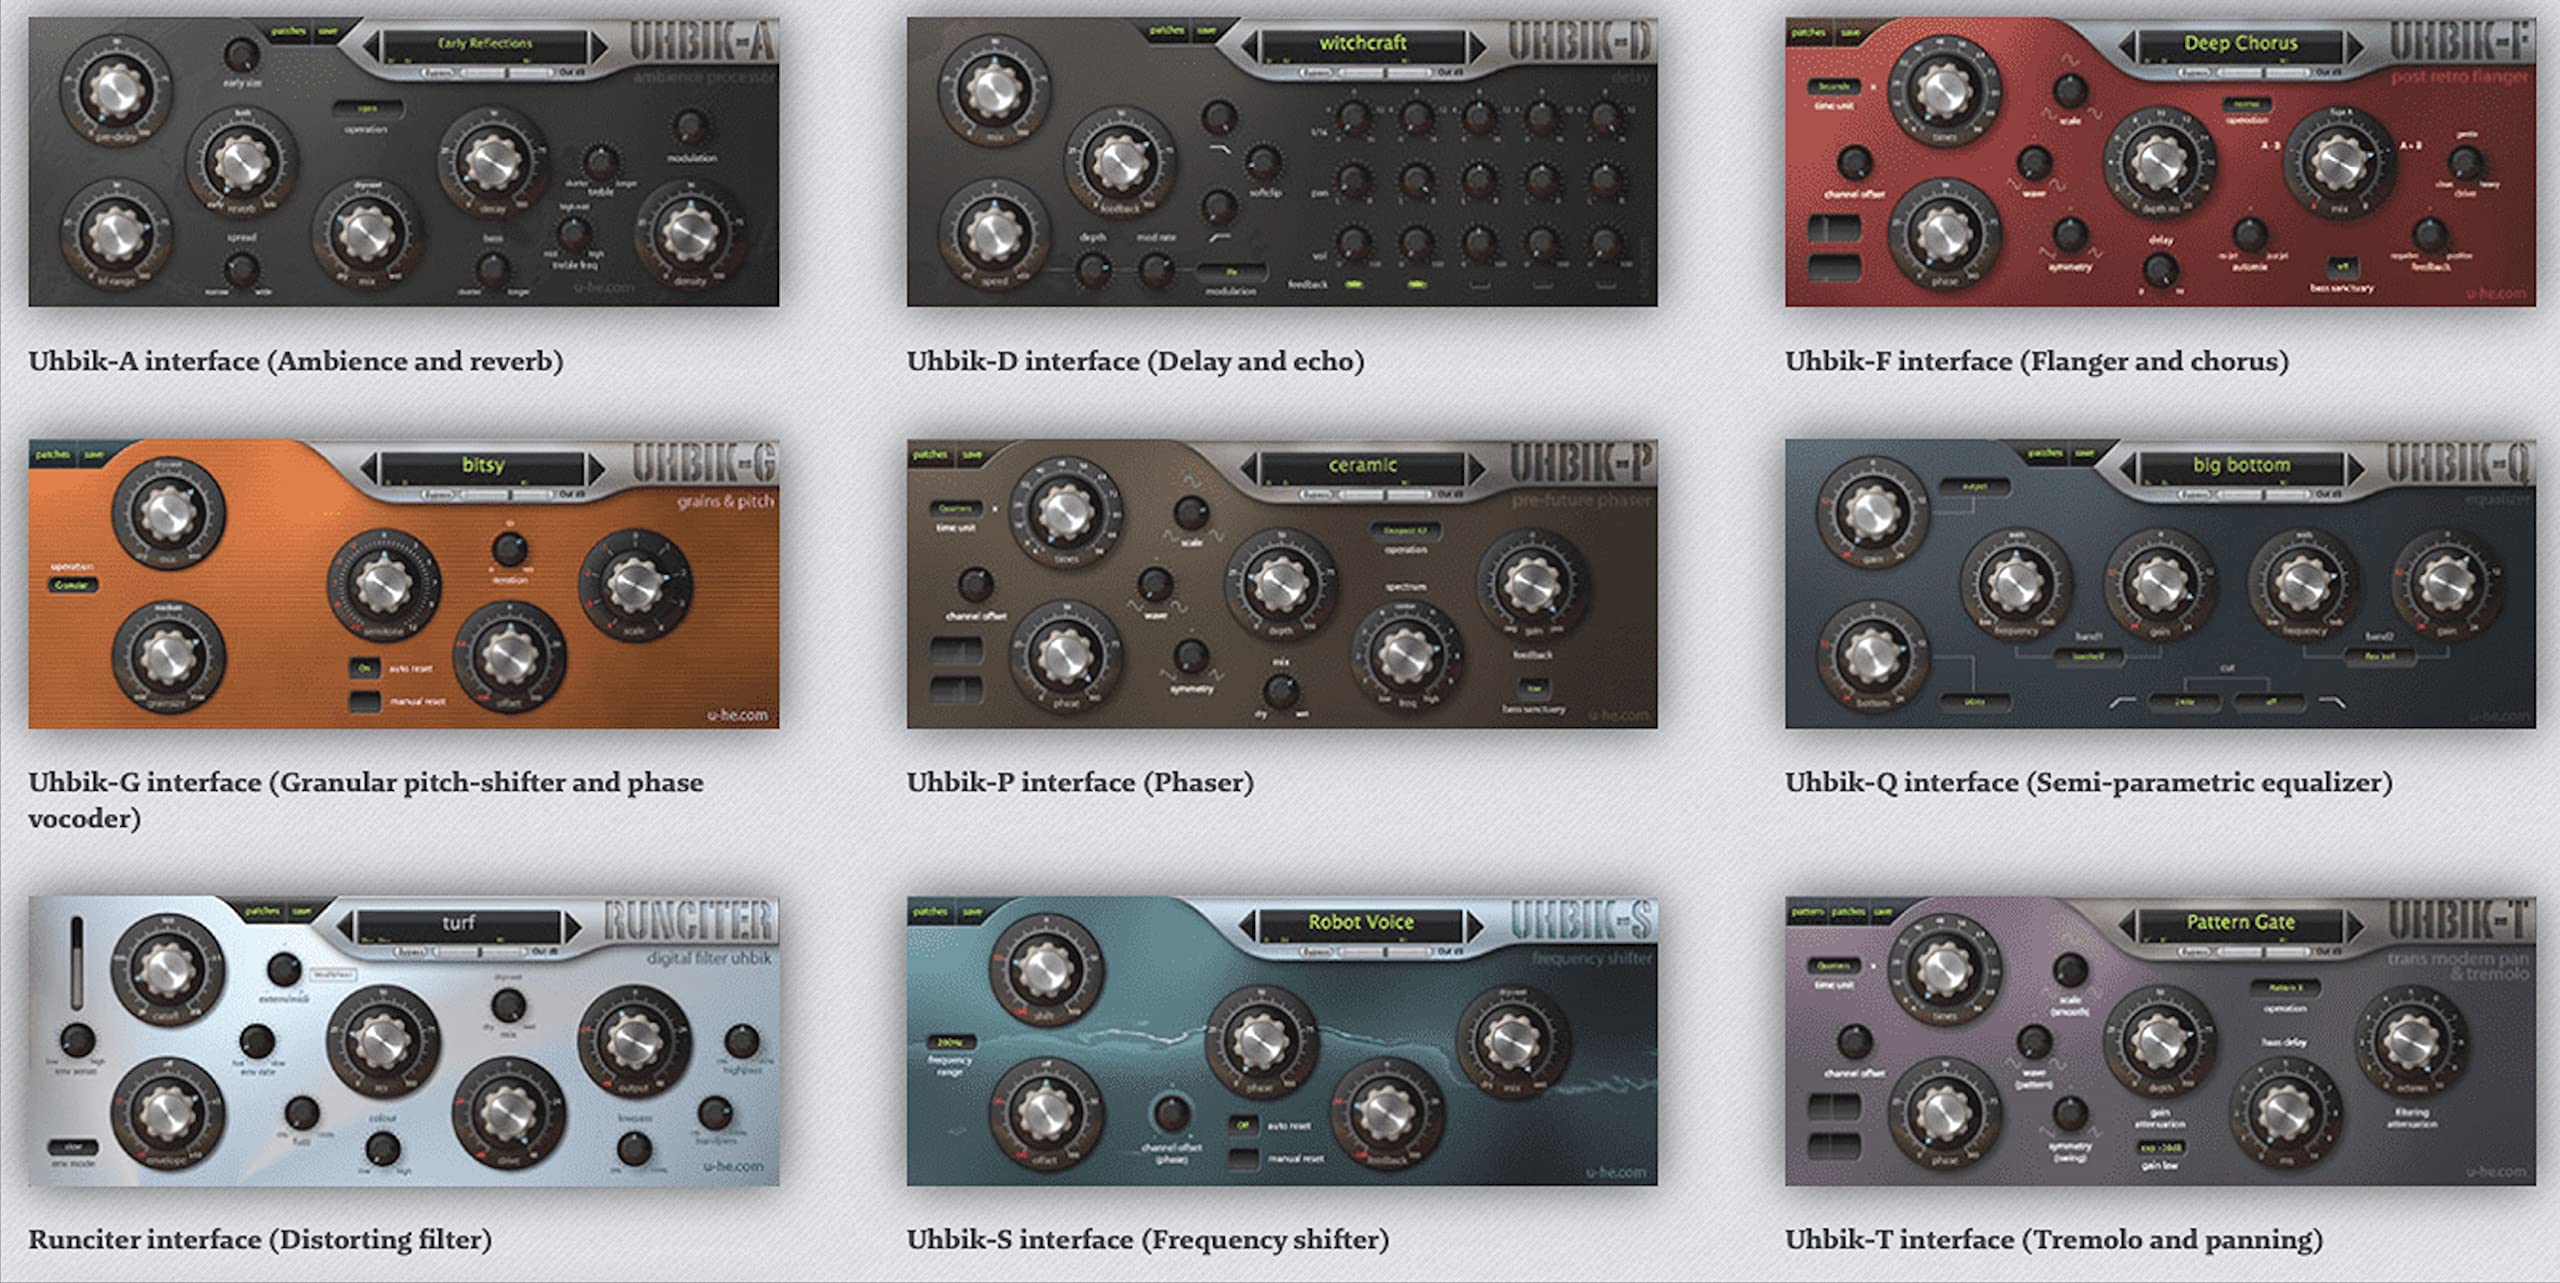This screenshot has width=2560, height=1283.
Task: Open pattern tab in Uhbik-T
Action: [x=1806, y=912]
